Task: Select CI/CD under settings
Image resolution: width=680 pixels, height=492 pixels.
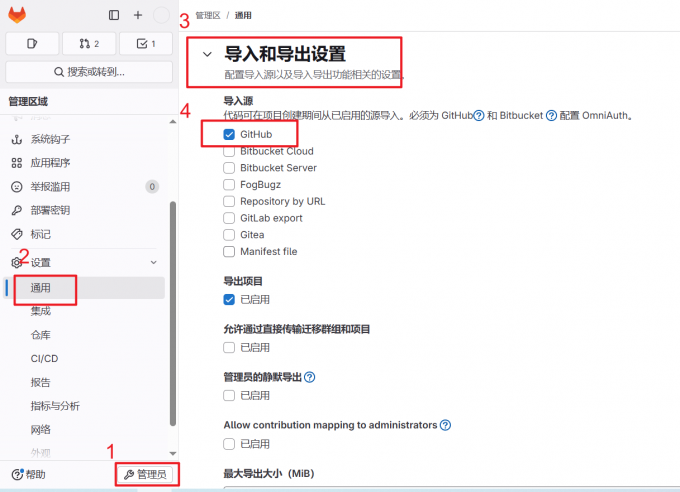Action: click(x=44, y=359)
